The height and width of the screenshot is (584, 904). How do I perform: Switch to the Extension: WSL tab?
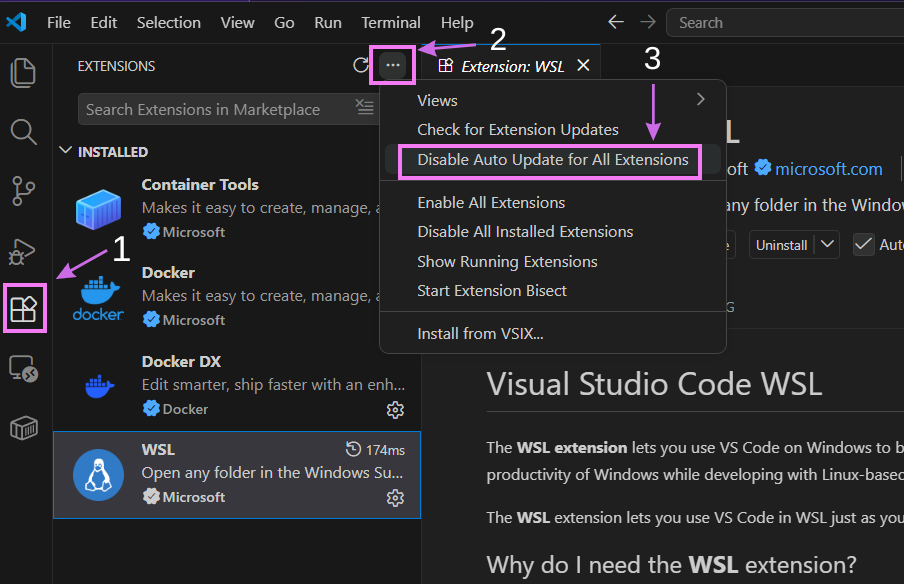click(x=513, y=66)
